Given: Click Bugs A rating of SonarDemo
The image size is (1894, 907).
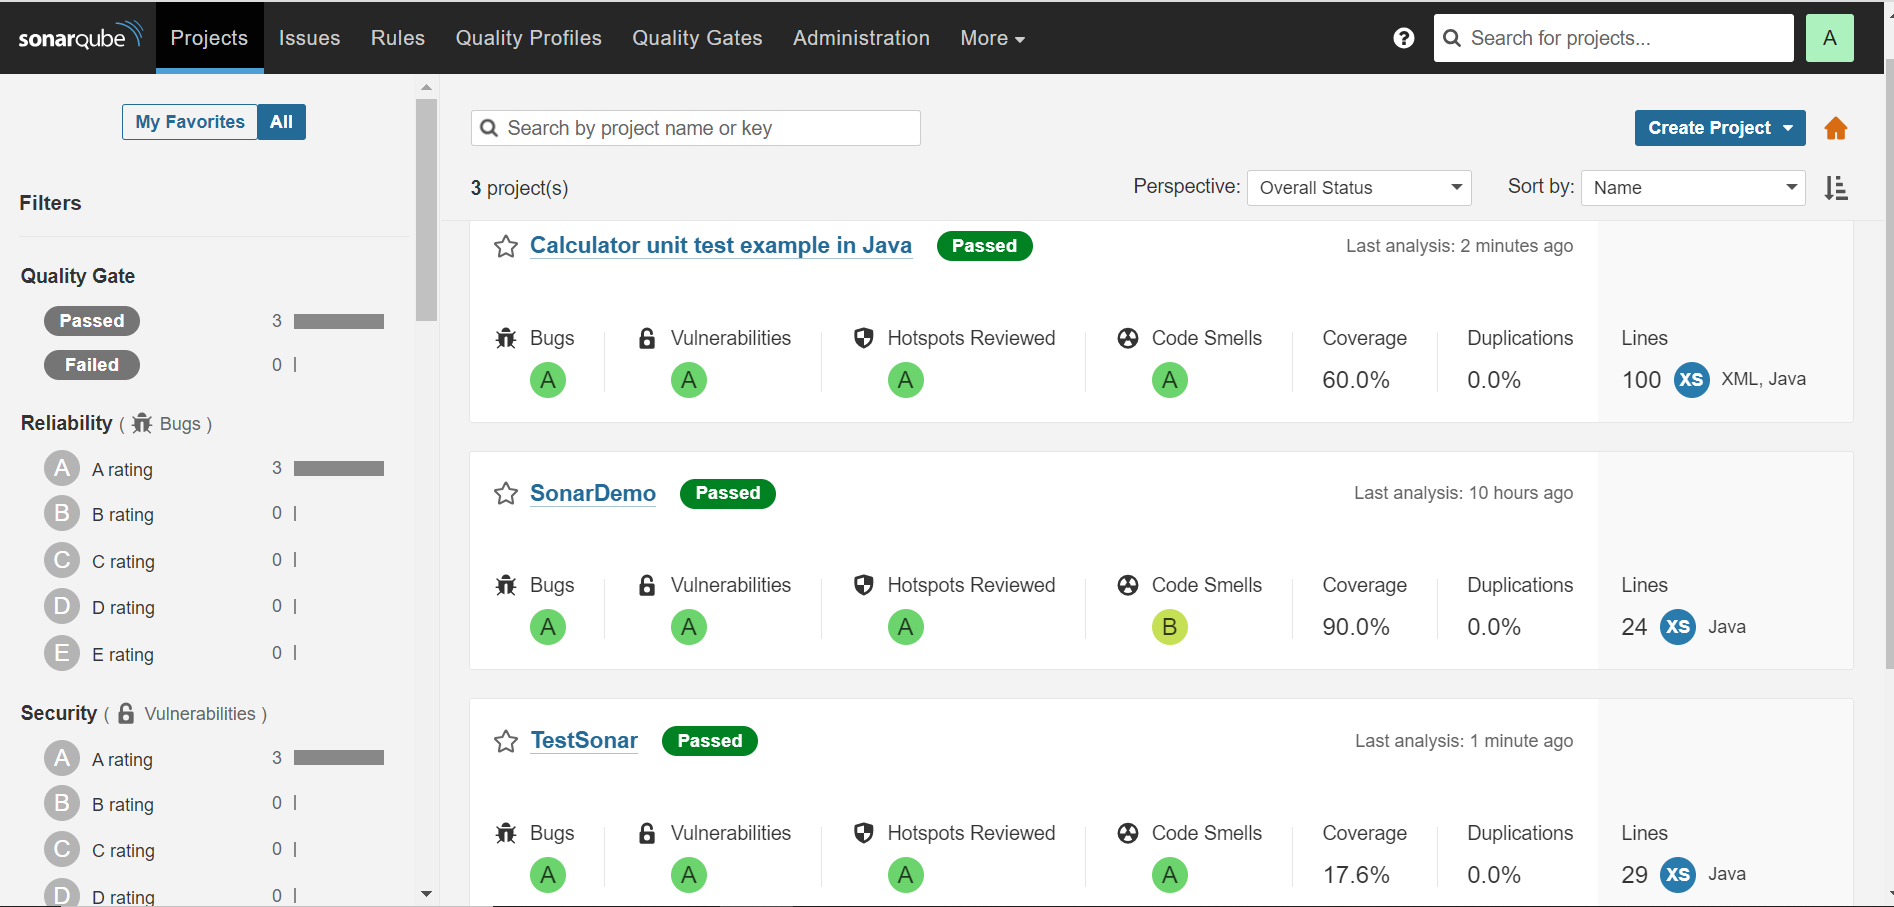Looking at the screenshot, I should 548,627.
